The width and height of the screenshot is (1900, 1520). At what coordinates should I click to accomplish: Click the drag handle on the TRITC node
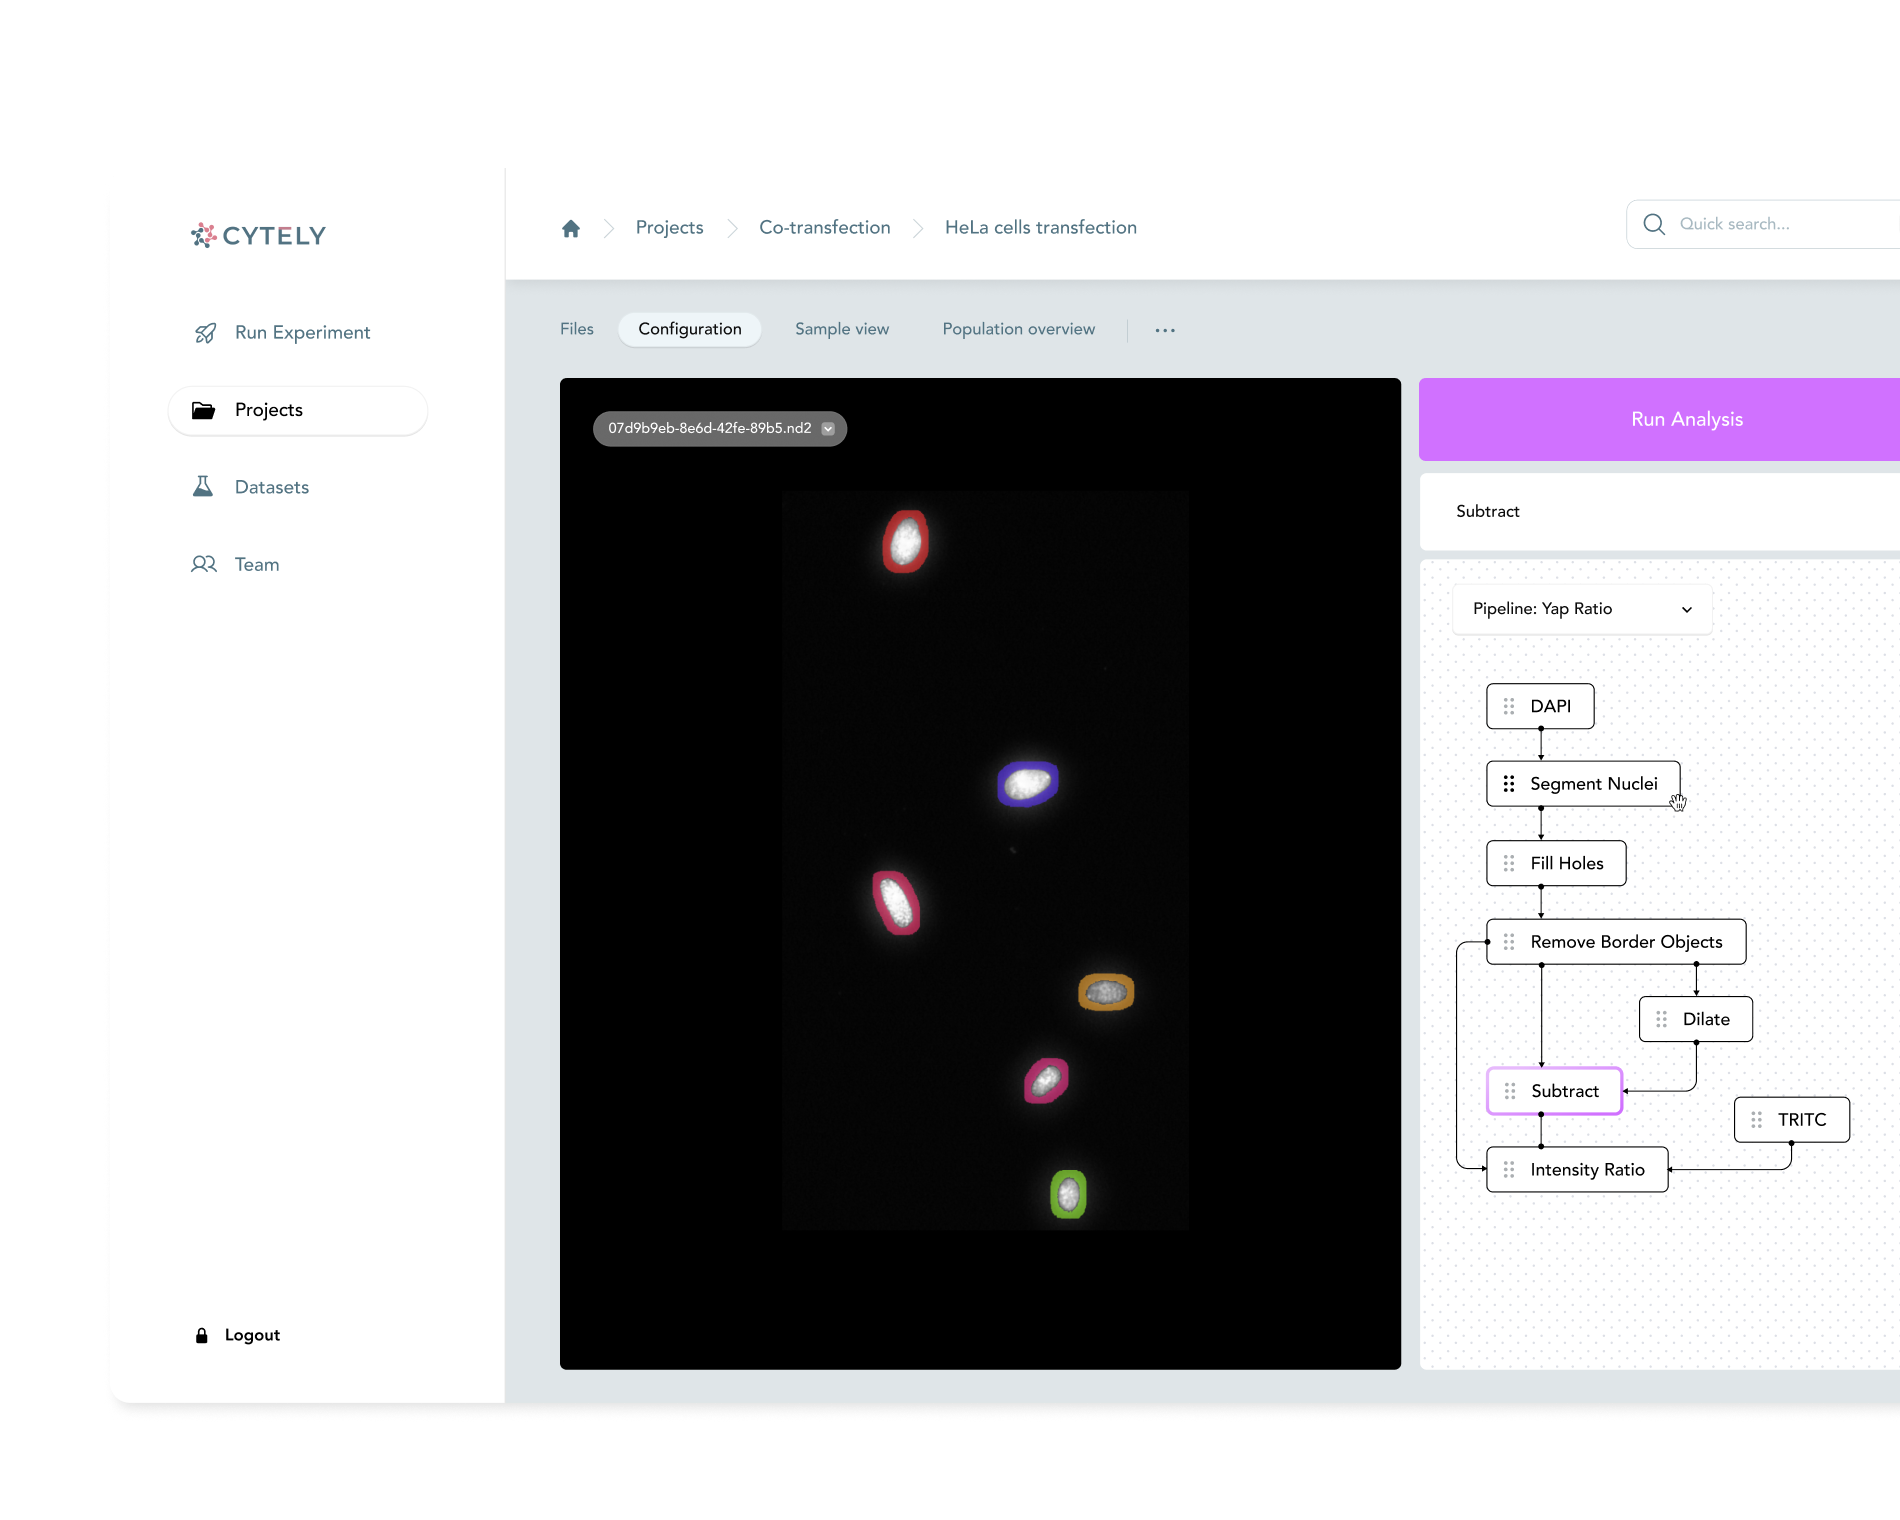coord(1757,1120)
